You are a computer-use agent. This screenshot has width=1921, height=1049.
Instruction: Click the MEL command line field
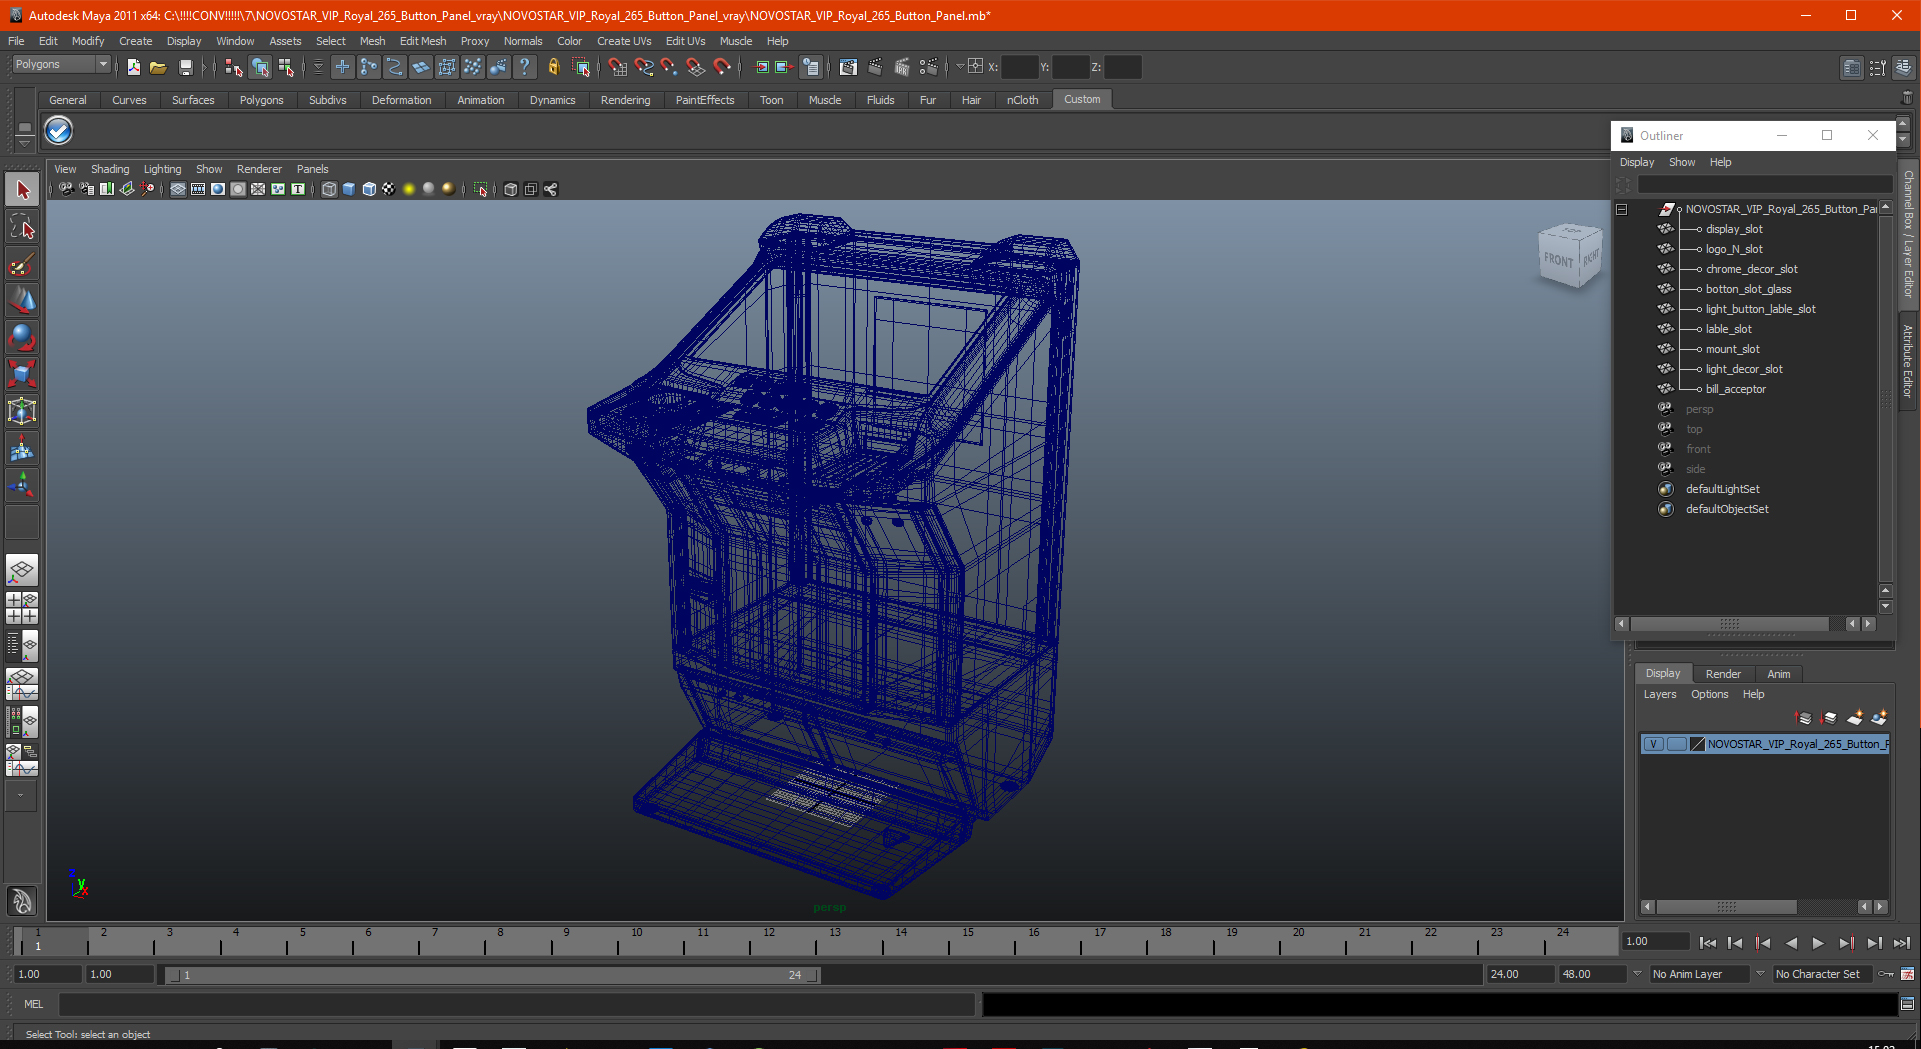(x=517, y=1004)
